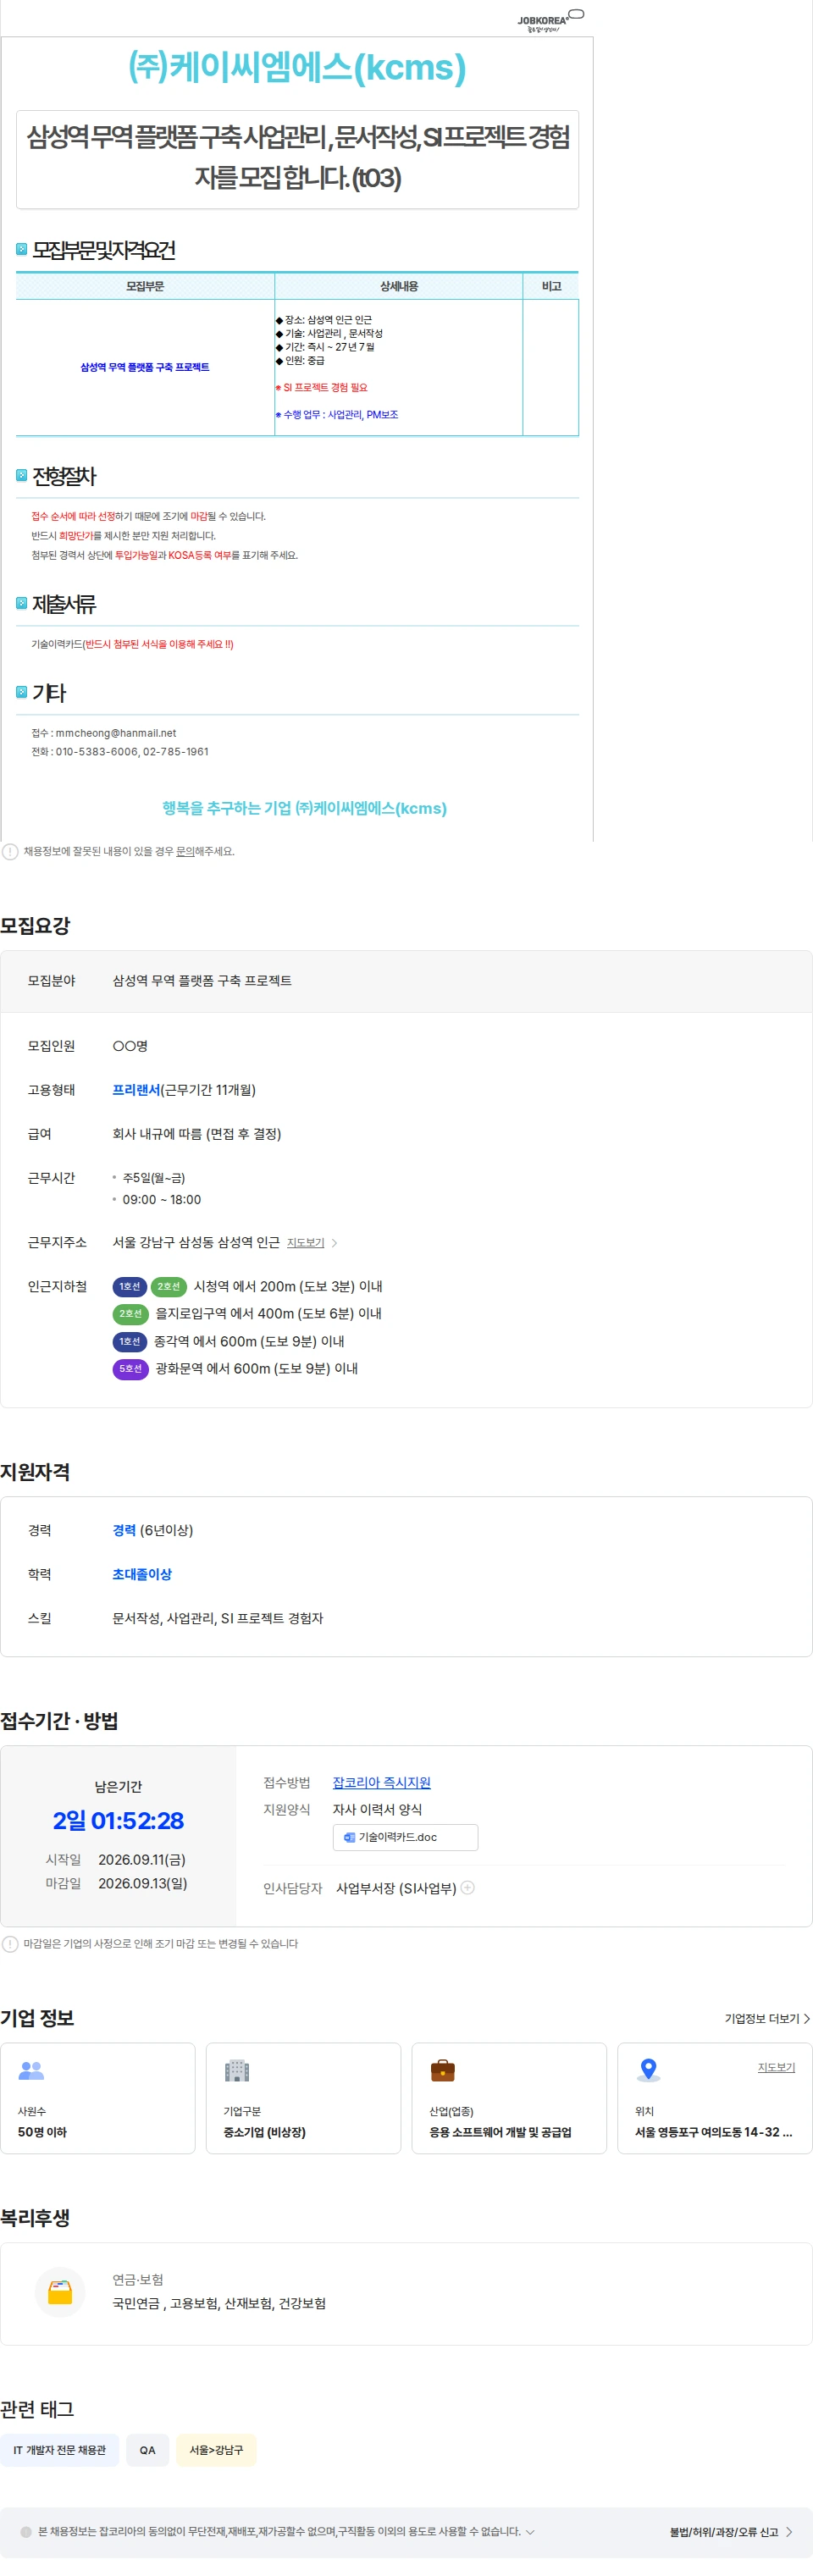
Task: Download the 기술이력카드.doc file
Action: coord(405,1838)
